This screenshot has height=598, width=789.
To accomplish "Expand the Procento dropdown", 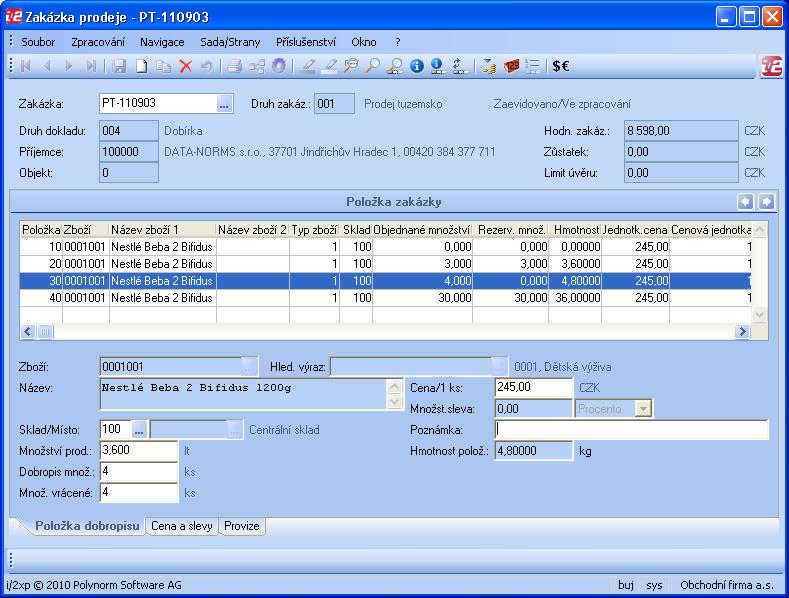I will point(643,409).
